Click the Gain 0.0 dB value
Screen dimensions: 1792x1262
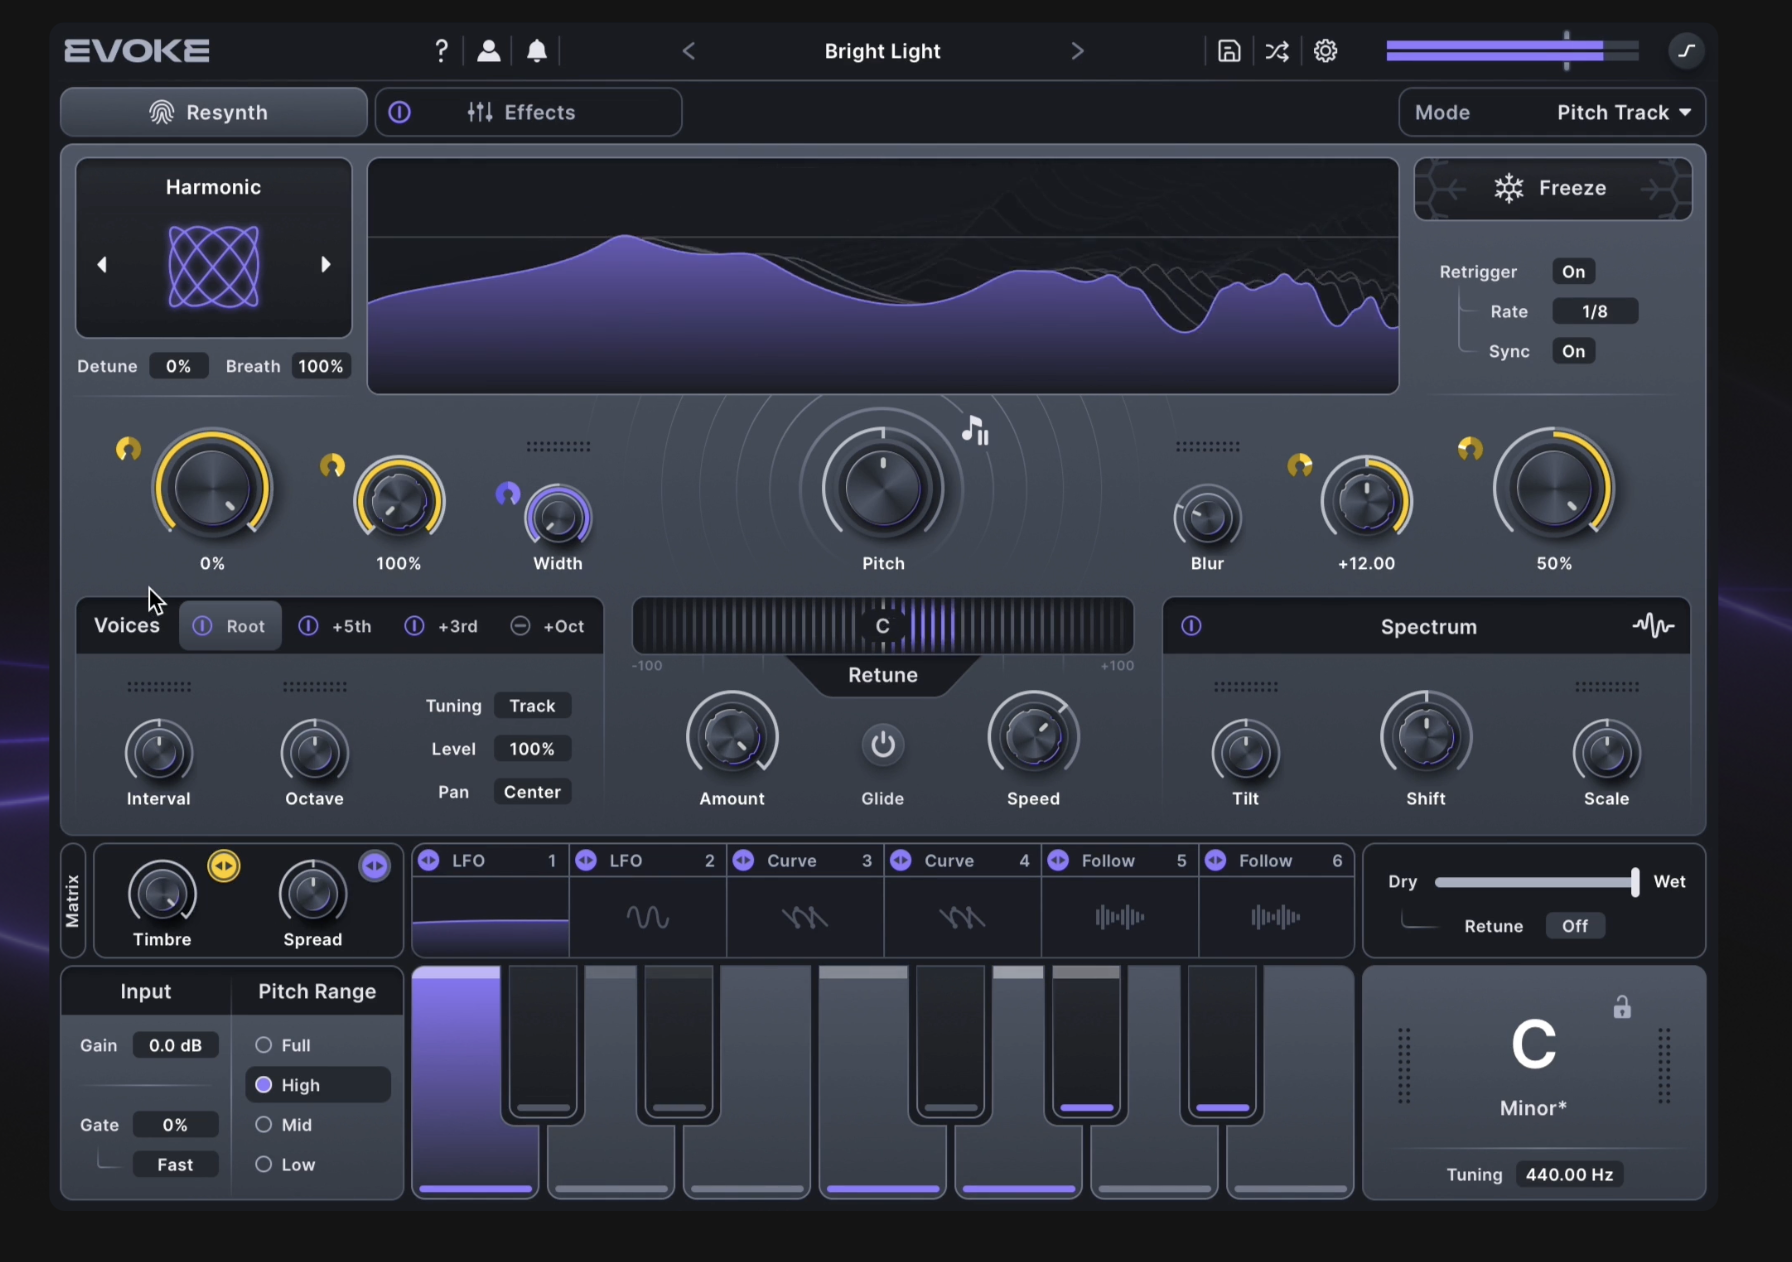pos(175,1045)
